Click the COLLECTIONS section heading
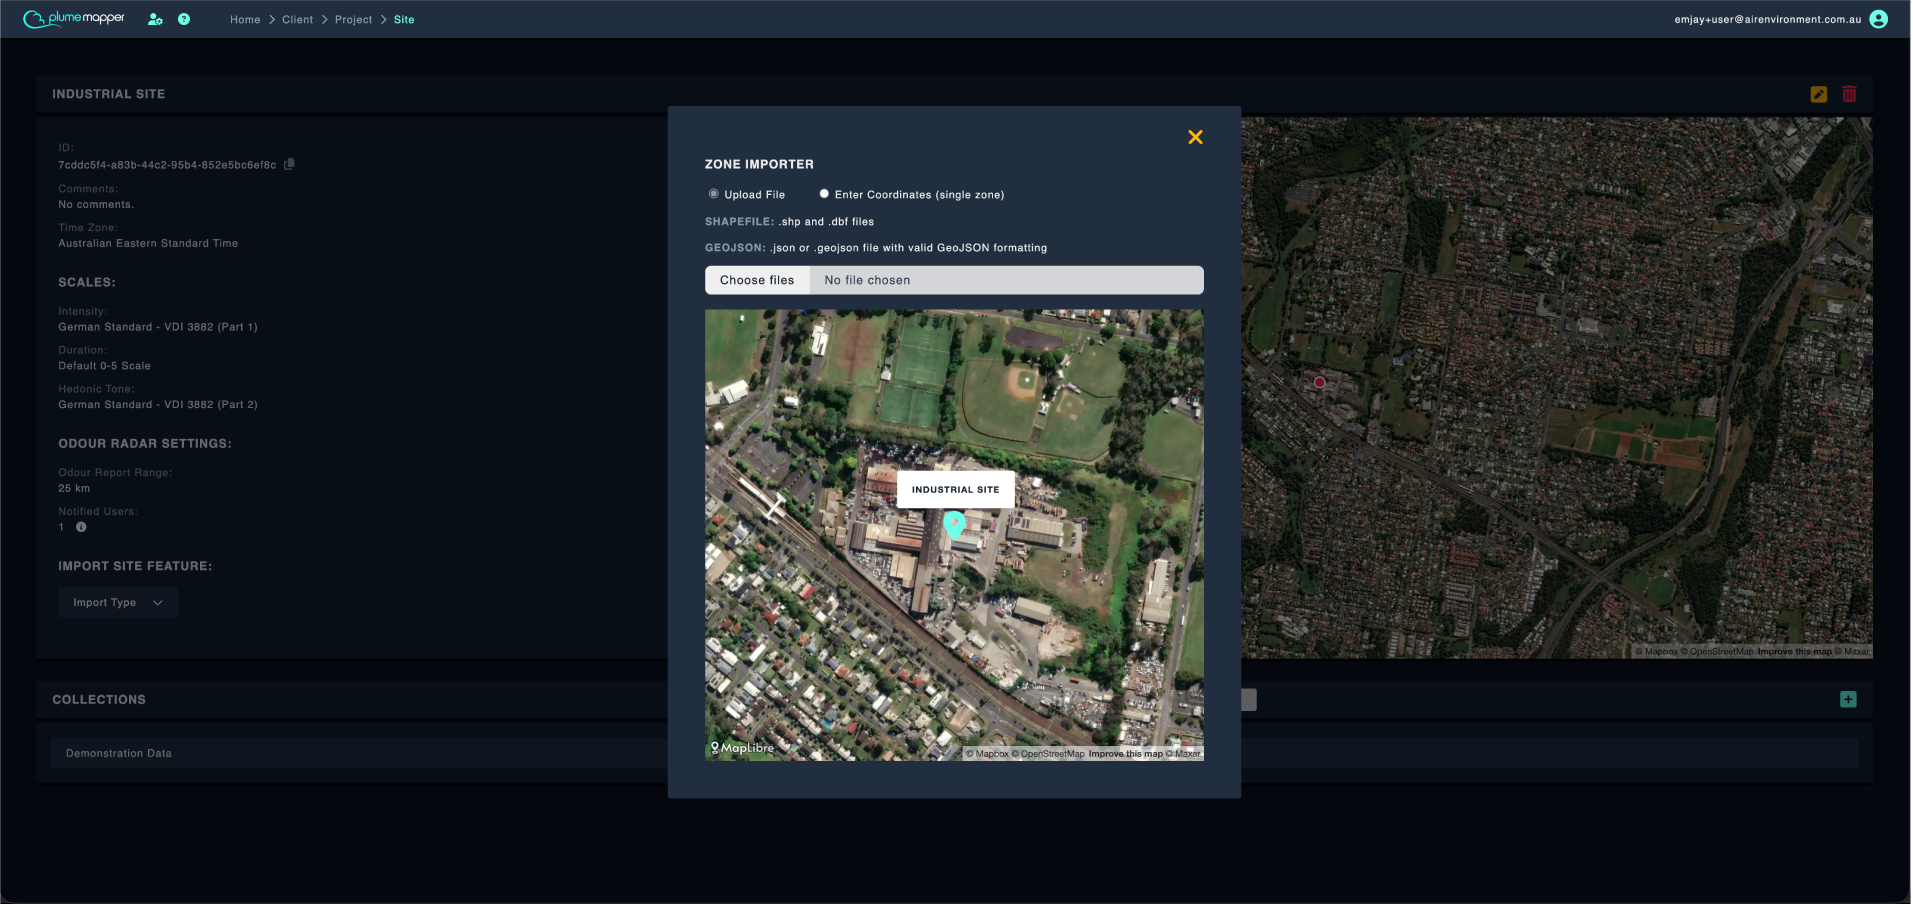 (x=99, y=700)
